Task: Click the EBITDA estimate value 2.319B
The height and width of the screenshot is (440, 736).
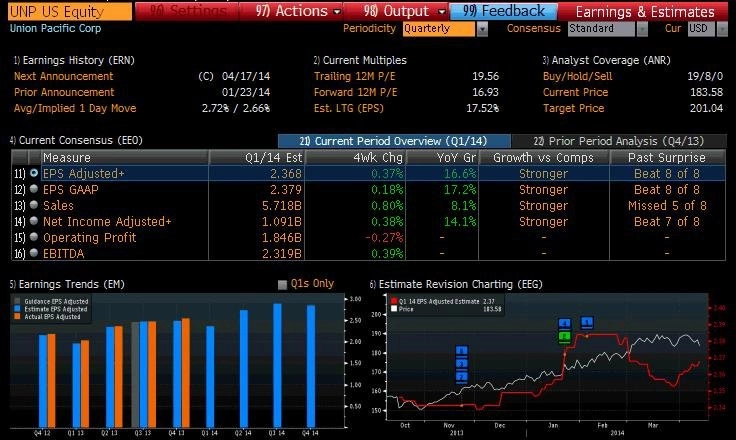Action: pyautogui.click(x=282, y=254)
